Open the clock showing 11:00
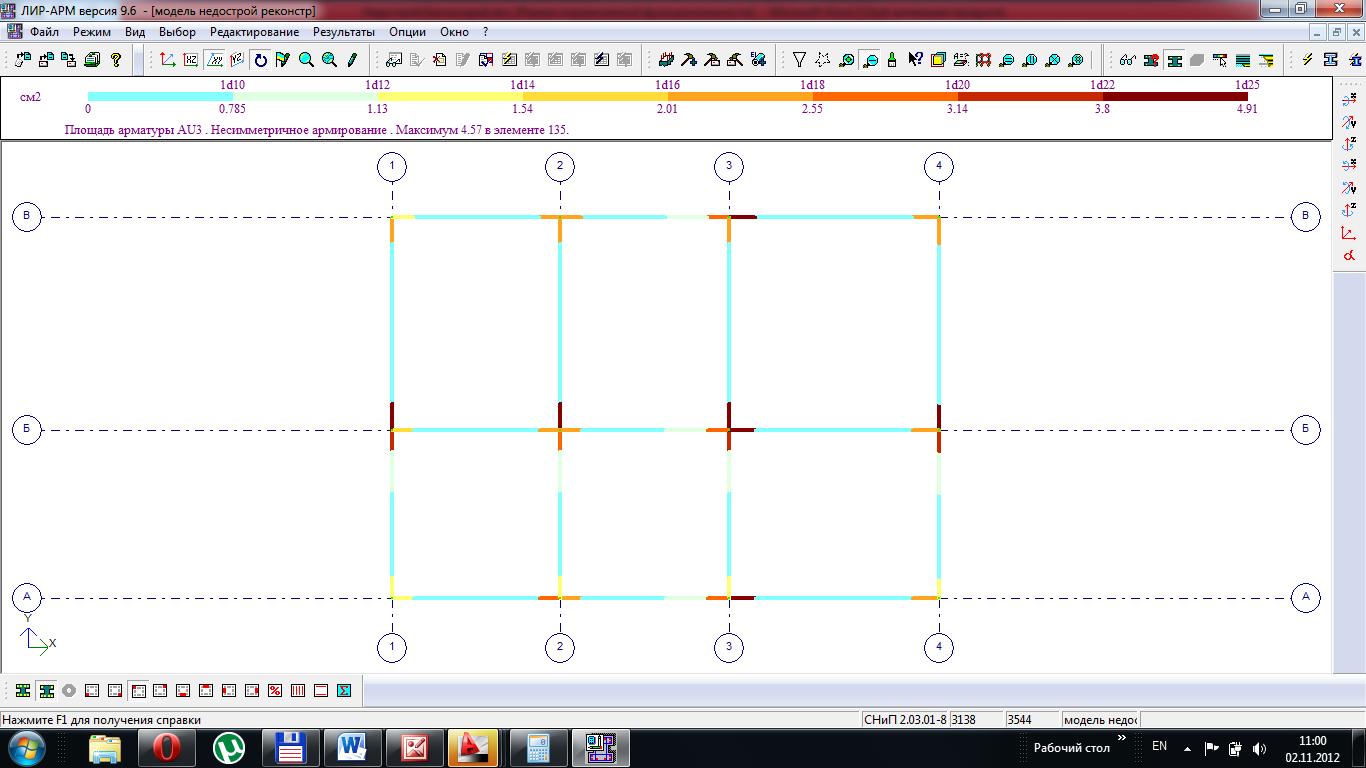Image resolution: width=1366 pixels, height=768 pixels. click(x=1312, y=740)
